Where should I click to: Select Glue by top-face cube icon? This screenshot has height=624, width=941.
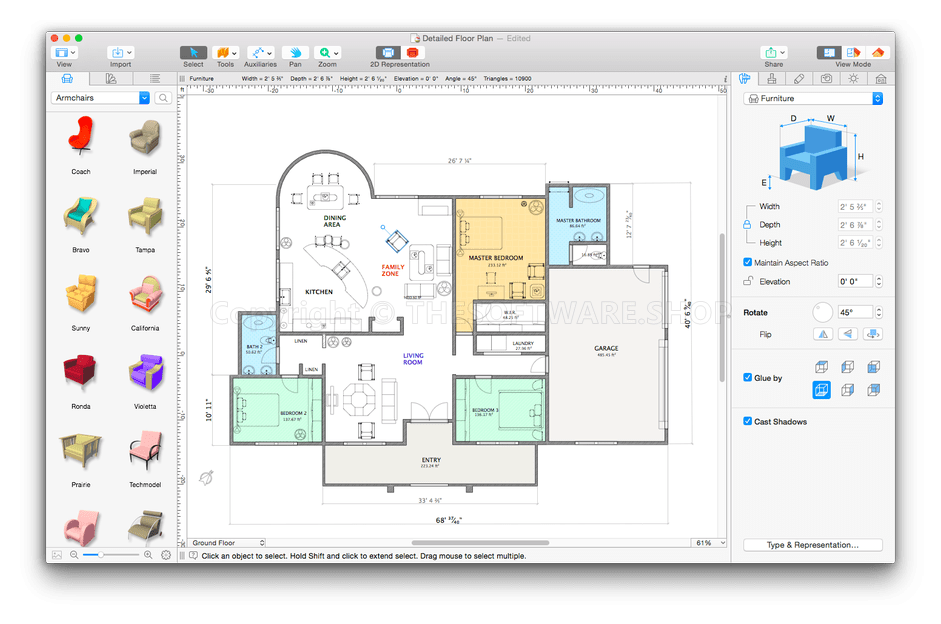tap(822, 367)
